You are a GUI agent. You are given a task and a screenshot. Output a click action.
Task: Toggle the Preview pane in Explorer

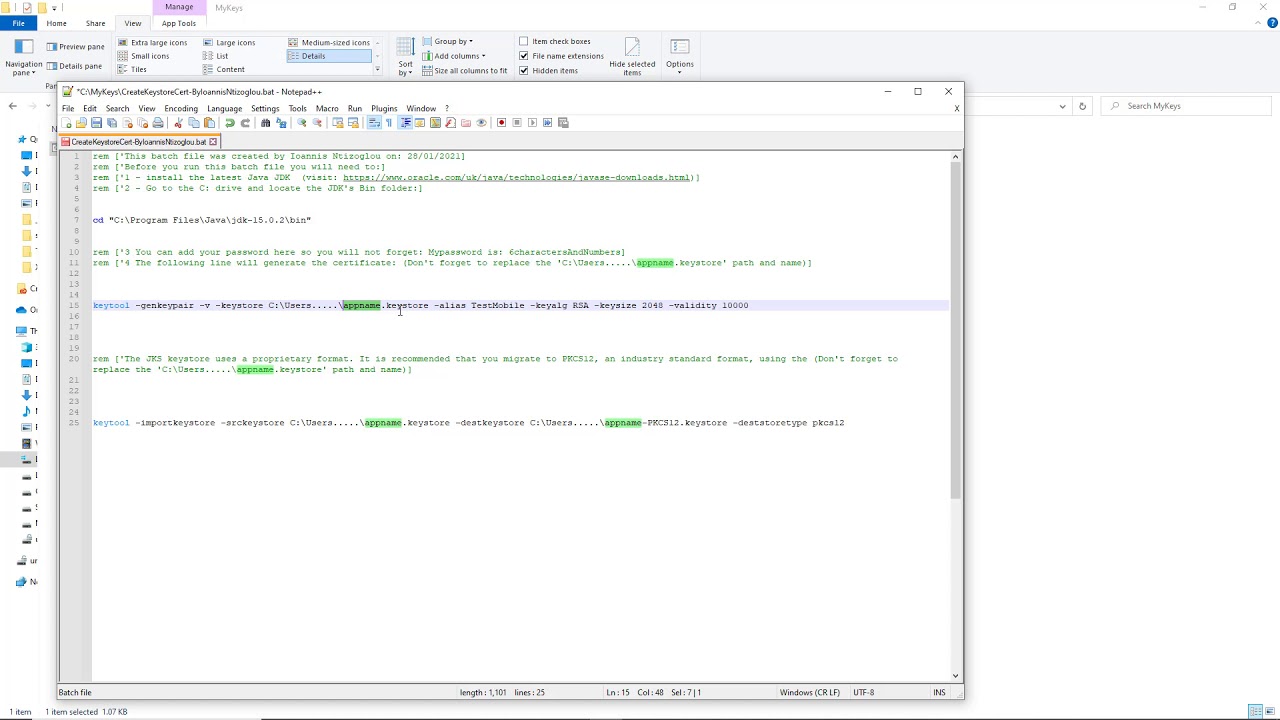click(x=76, y=47)
